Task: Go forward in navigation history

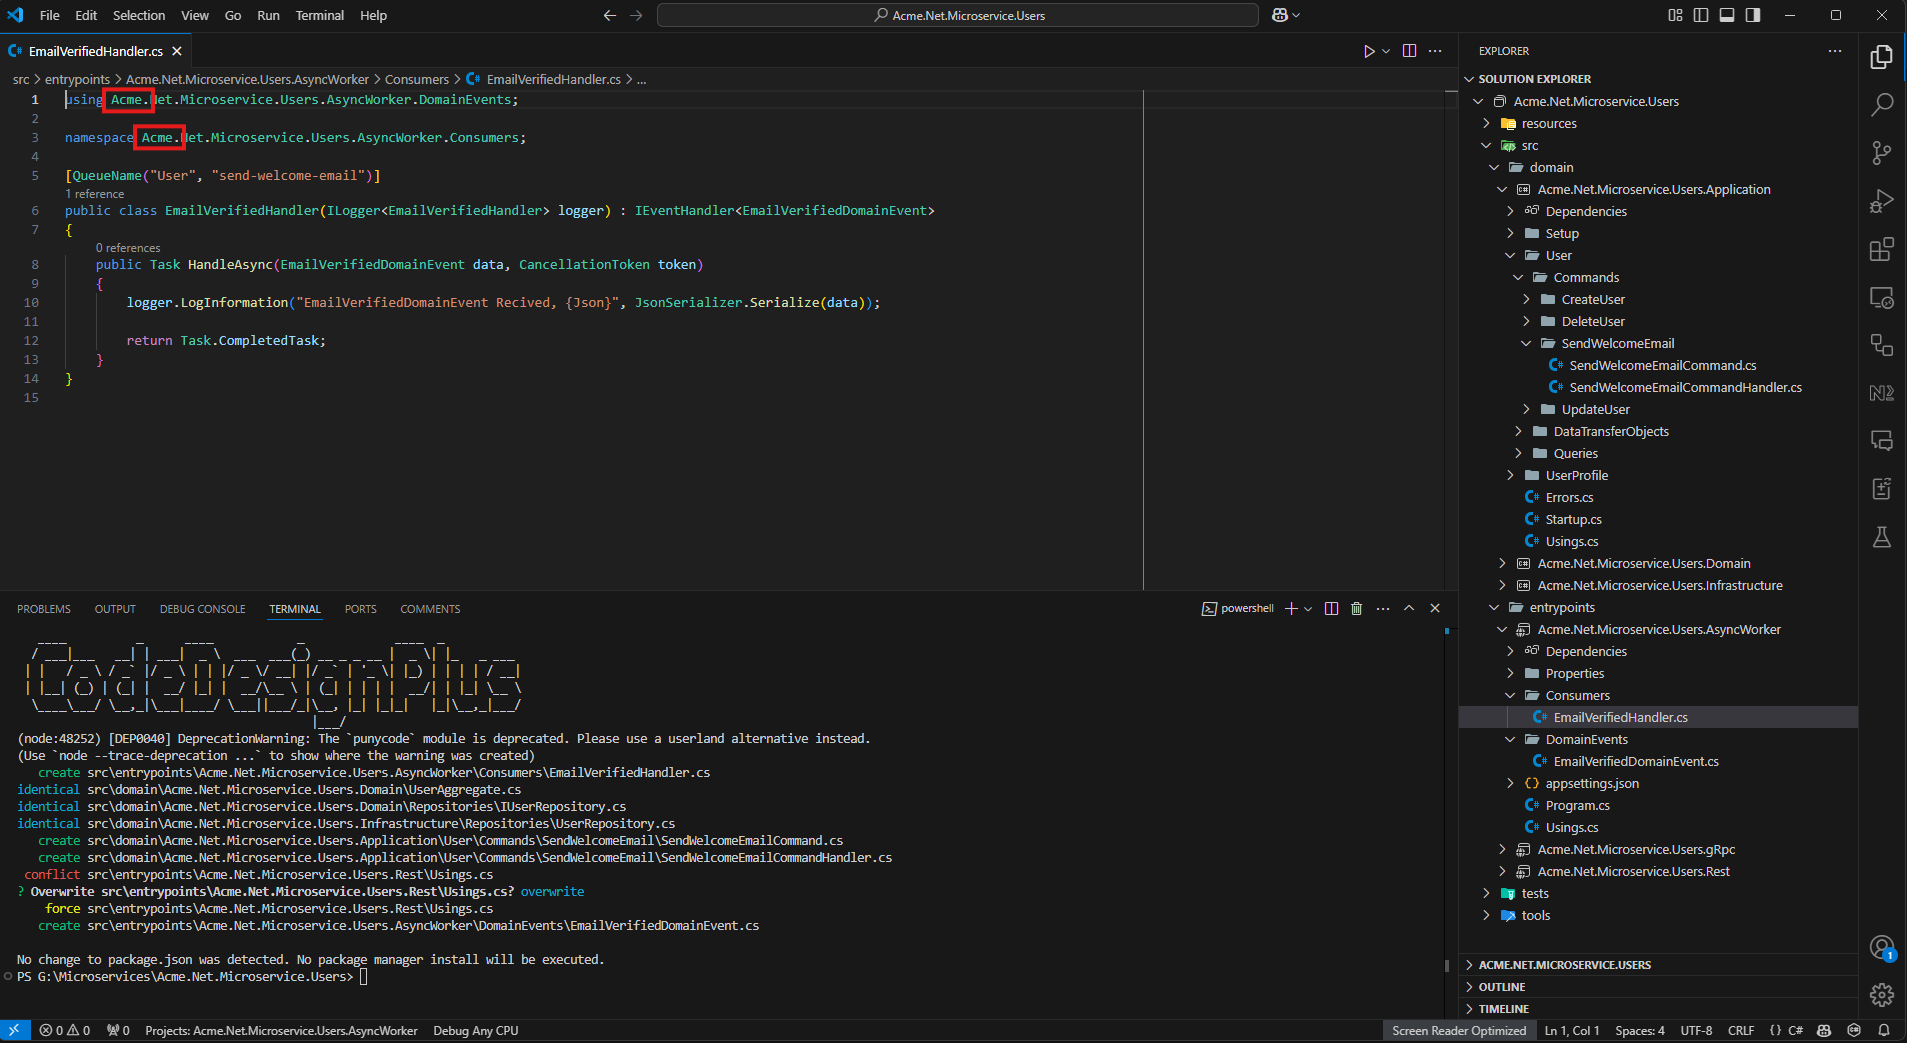Action: 636,15
